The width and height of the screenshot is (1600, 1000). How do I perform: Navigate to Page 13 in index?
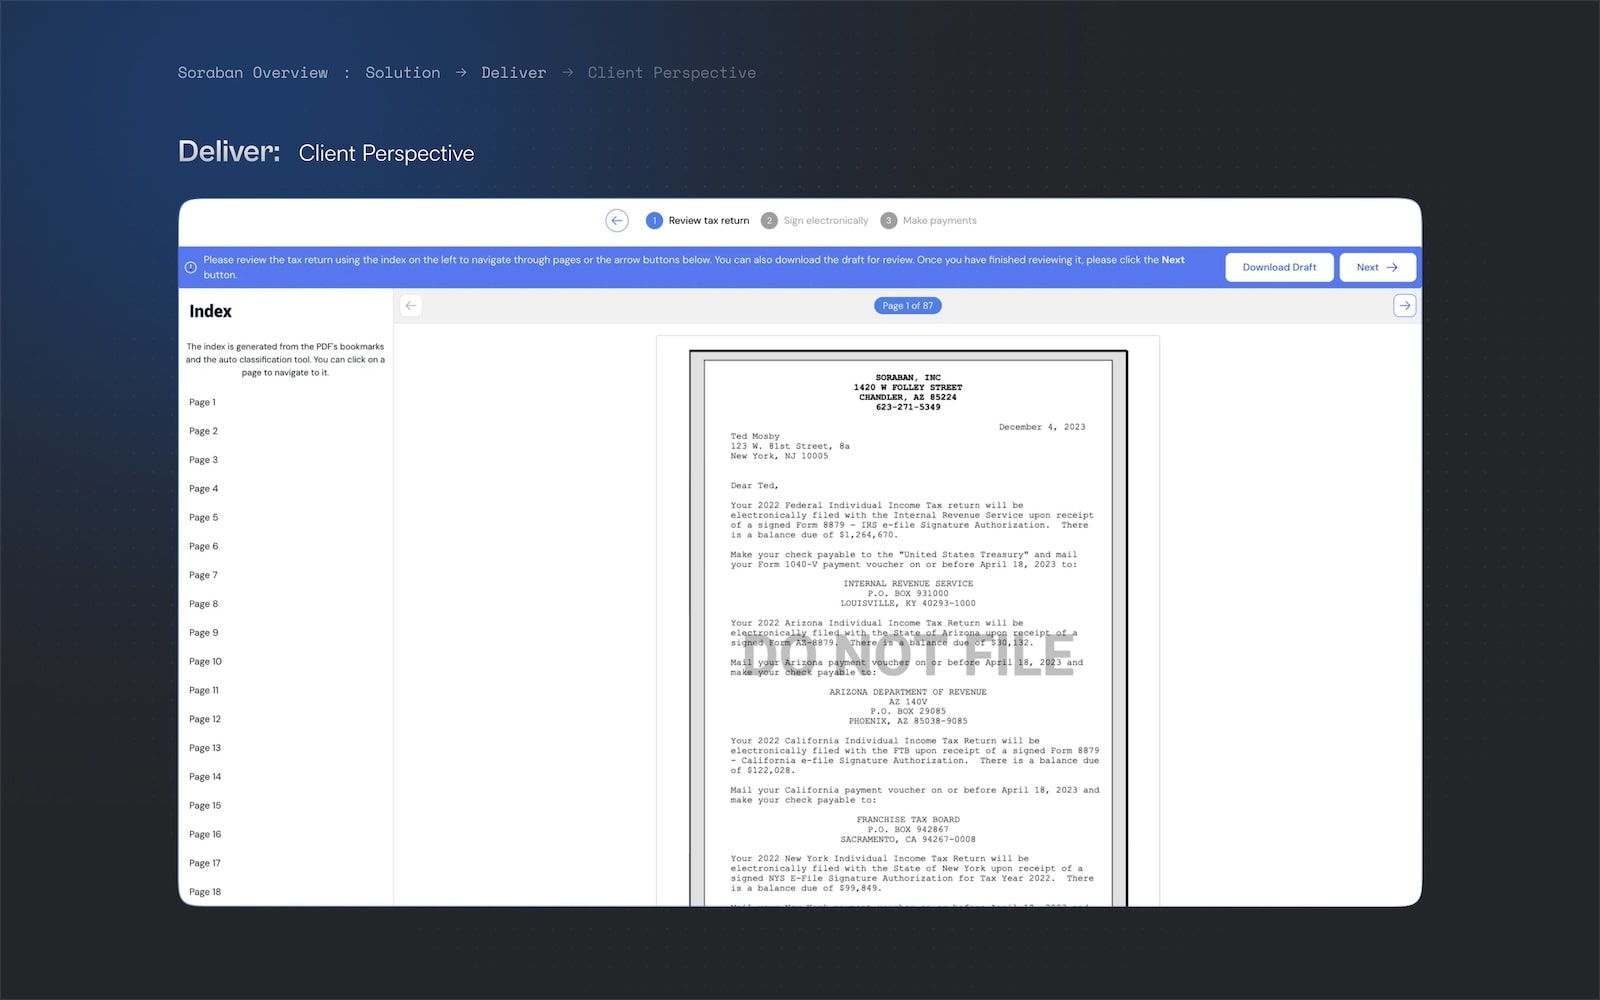[x=205, y=748]
